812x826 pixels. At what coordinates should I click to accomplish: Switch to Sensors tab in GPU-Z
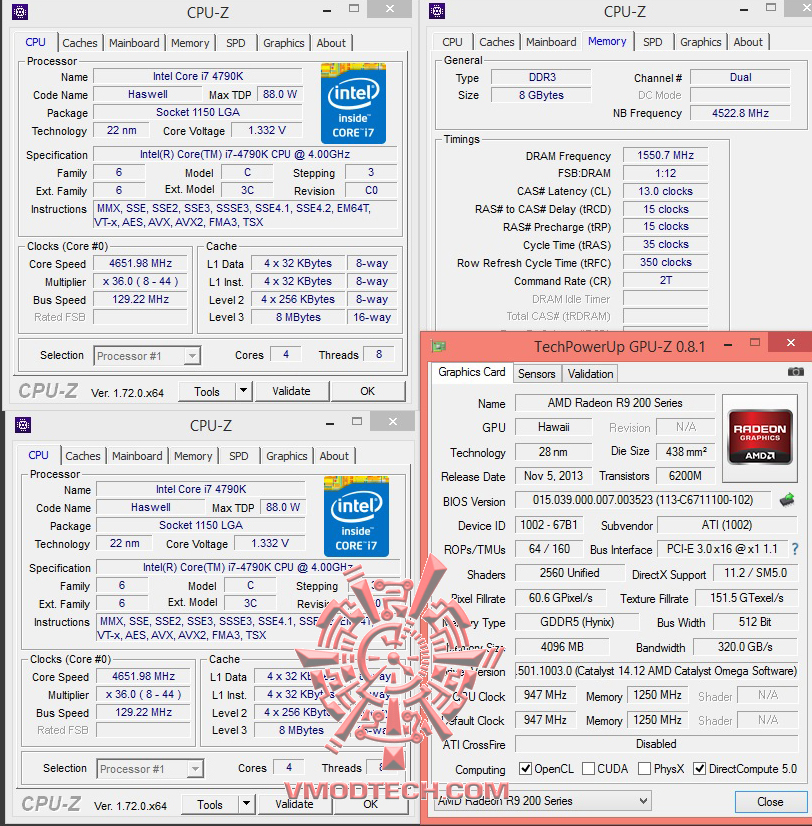(536, 373)
